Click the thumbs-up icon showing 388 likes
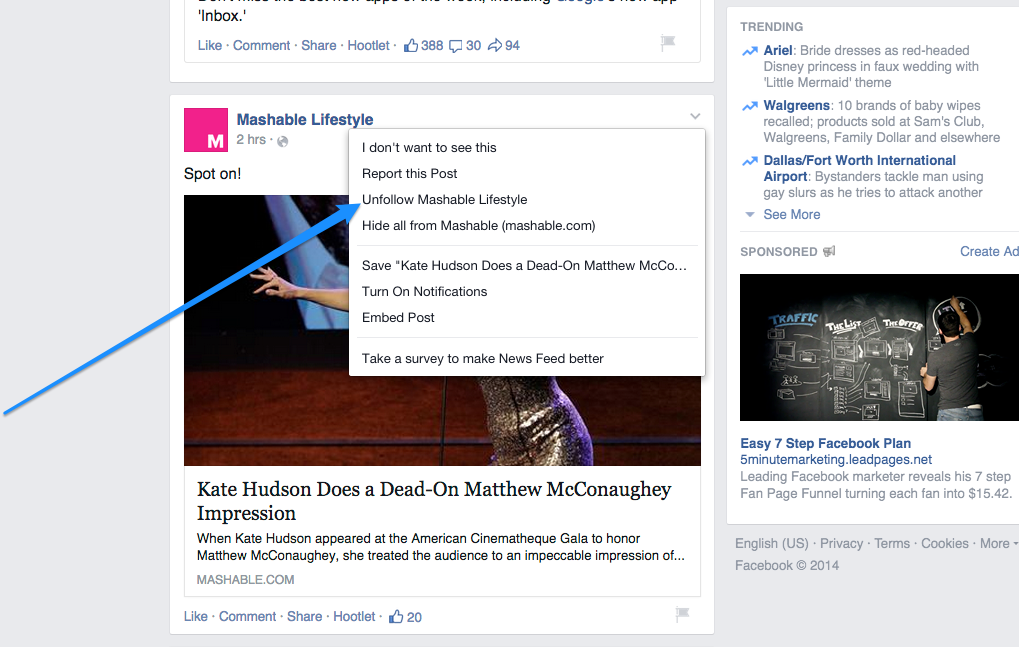 411,45
